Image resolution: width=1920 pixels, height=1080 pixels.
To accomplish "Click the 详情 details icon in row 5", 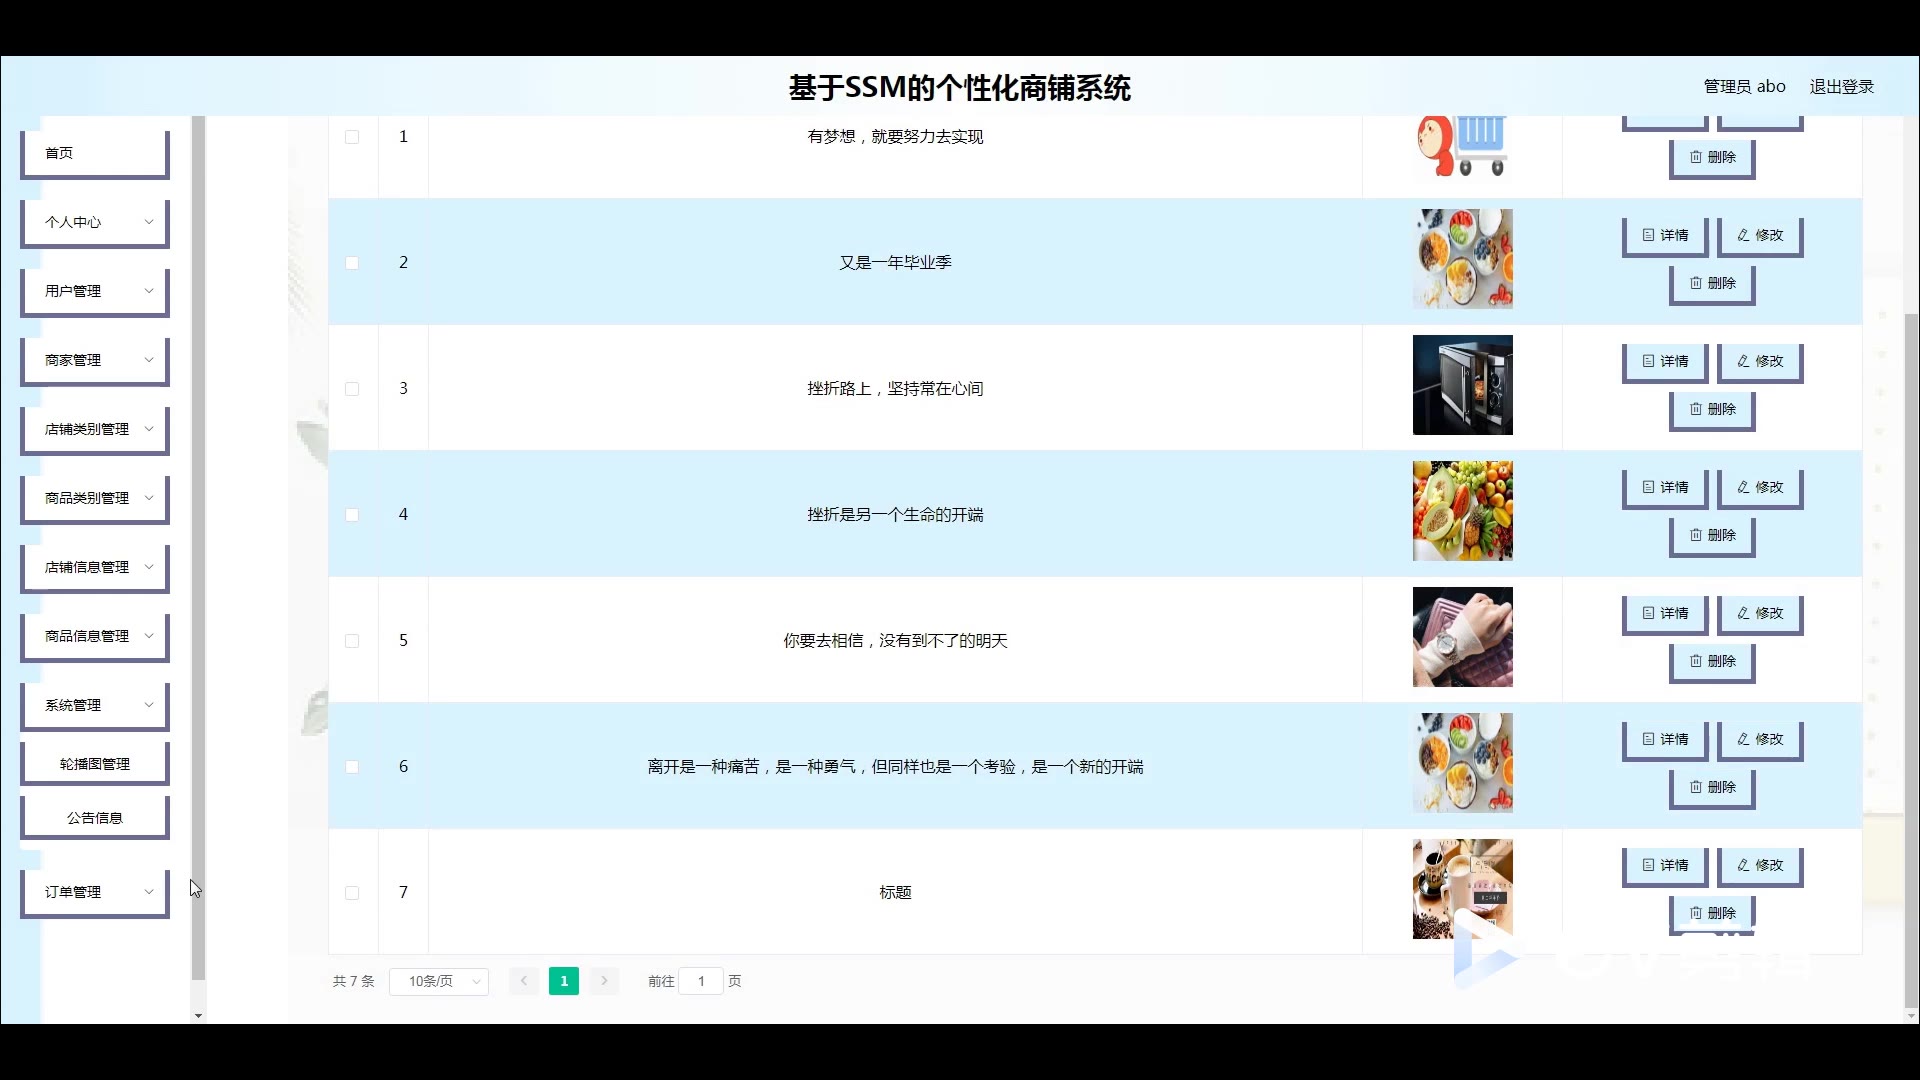I will pyautogui.click(x=1648, y=613).
